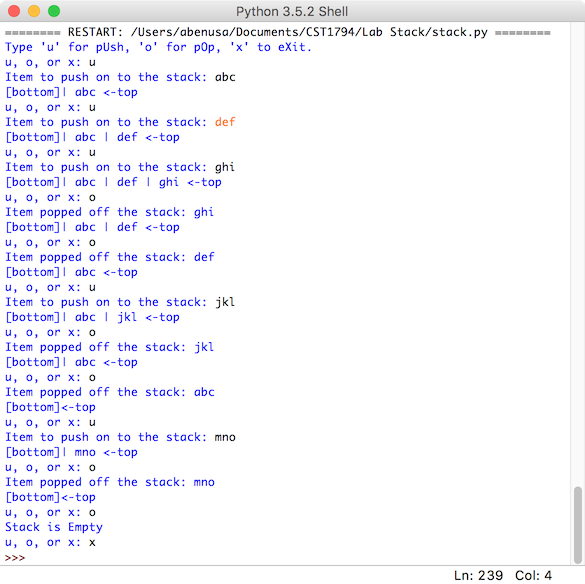
Task: Click the 'Item to push on to the stack: jkl' line
Action: pos(120,302)
